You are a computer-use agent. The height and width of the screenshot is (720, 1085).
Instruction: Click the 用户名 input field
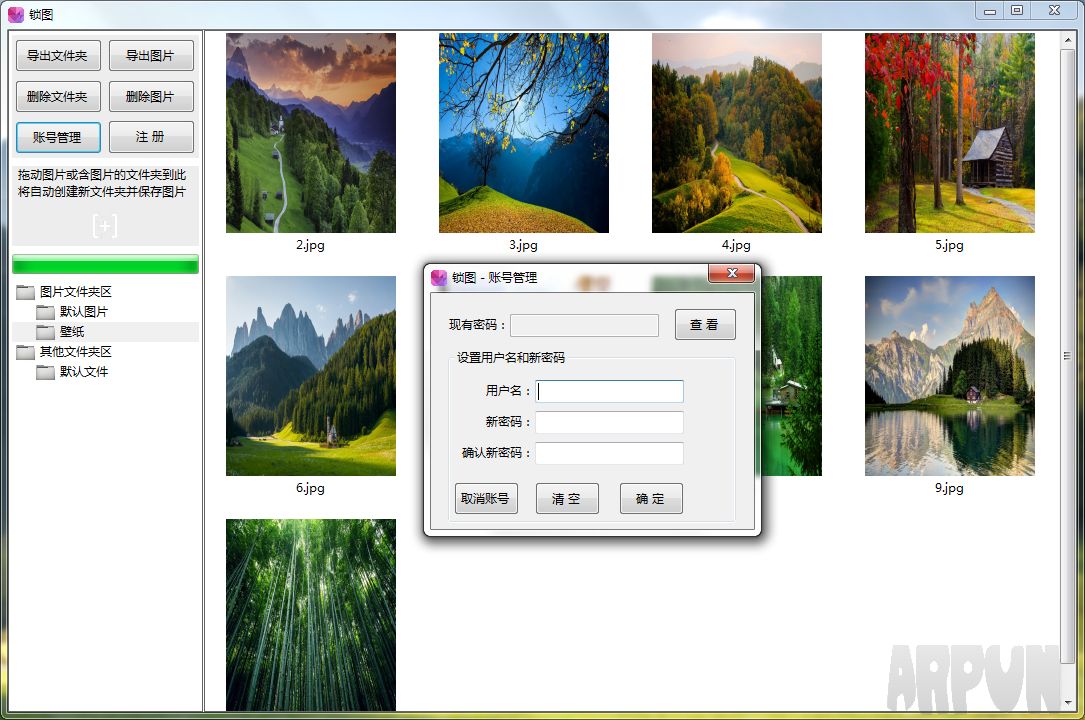610,391
